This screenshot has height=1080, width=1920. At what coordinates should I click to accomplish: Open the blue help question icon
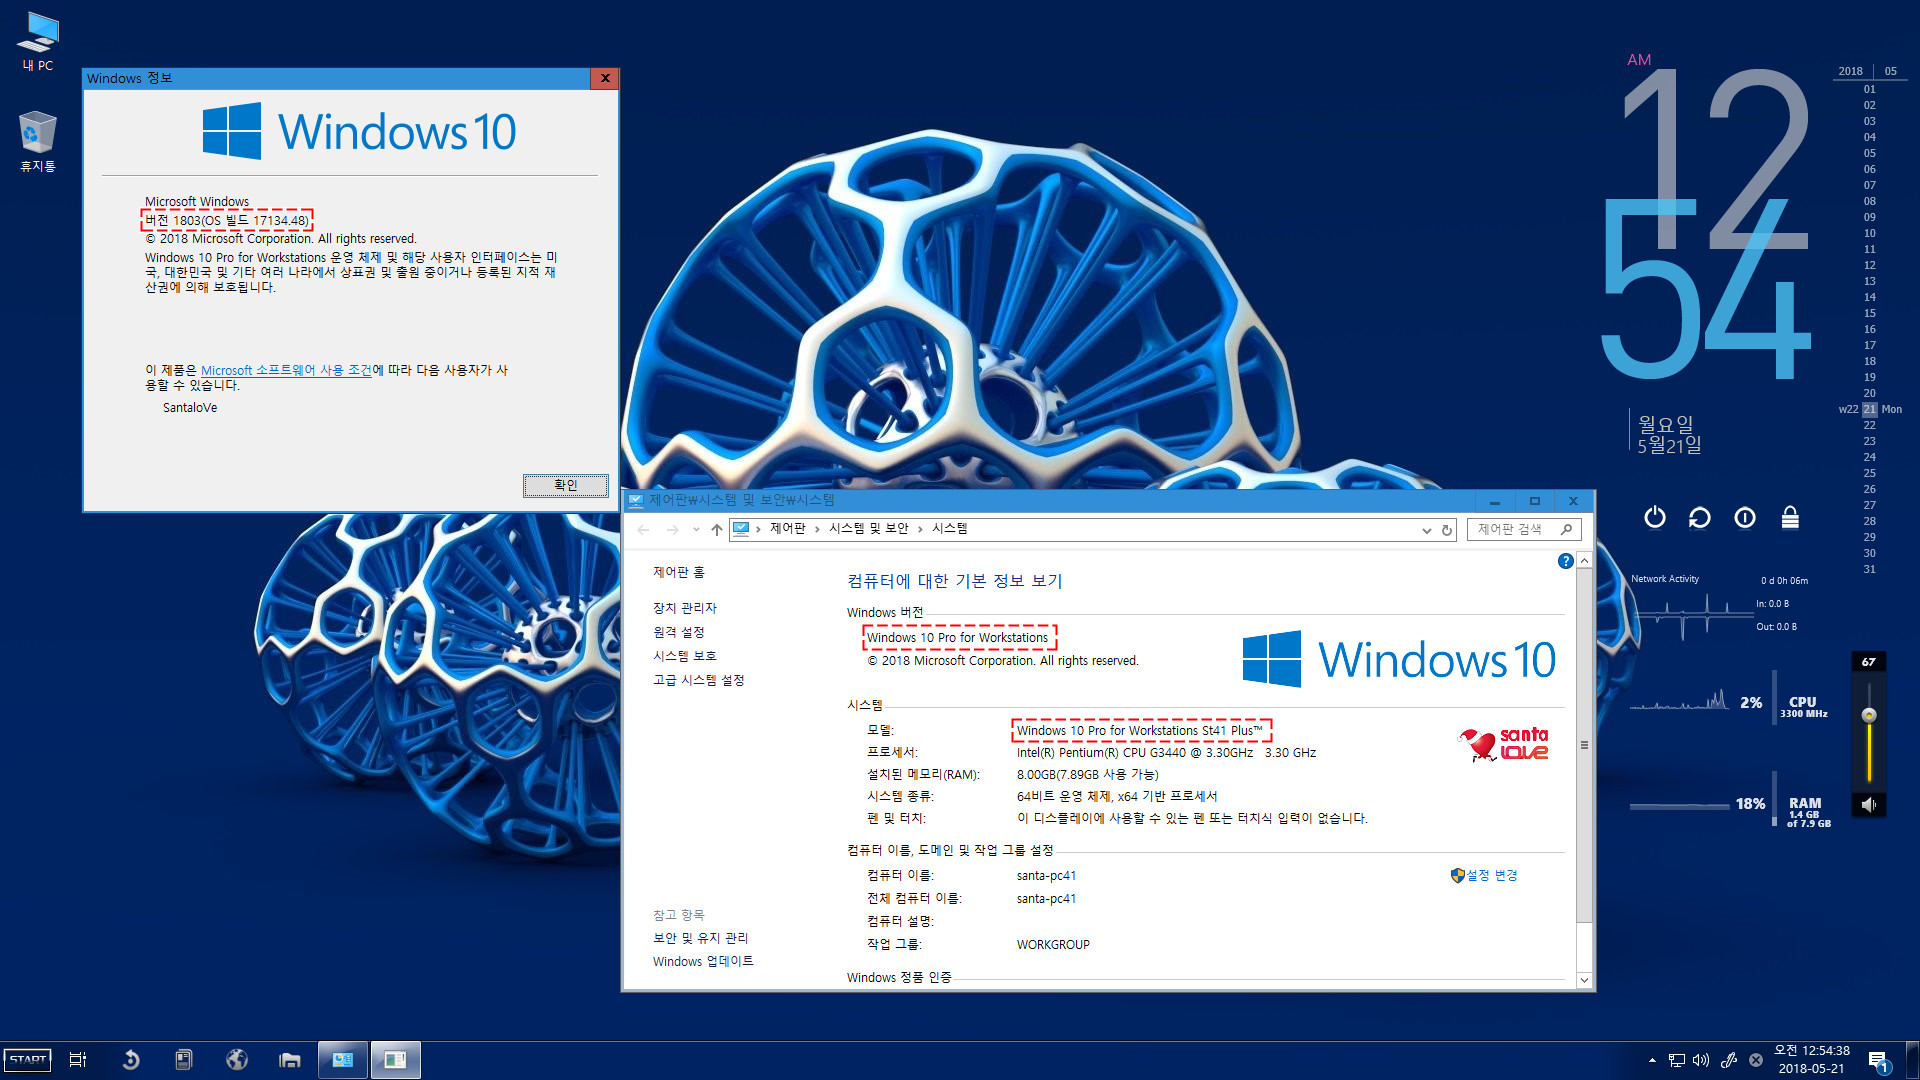pos(1566,561)
